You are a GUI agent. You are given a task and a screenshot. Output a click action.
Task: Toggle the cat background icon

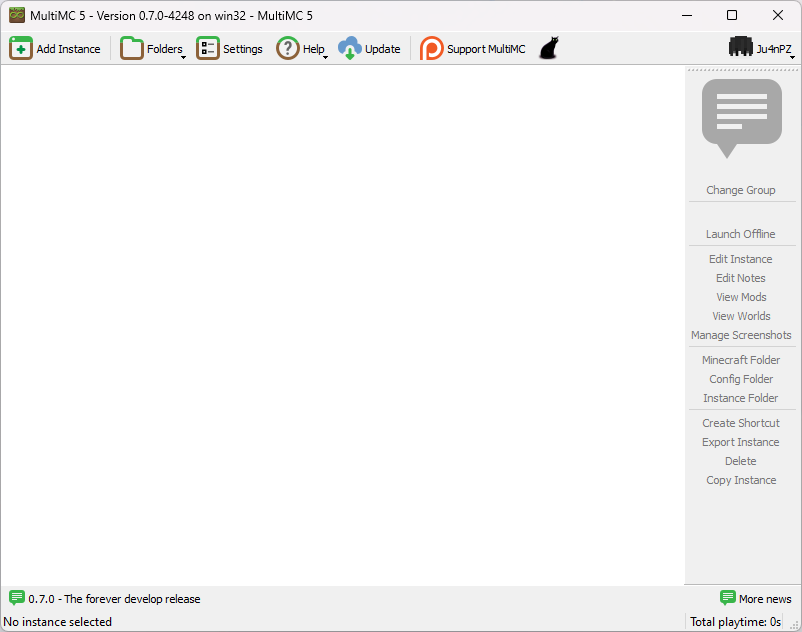point(548,47)
